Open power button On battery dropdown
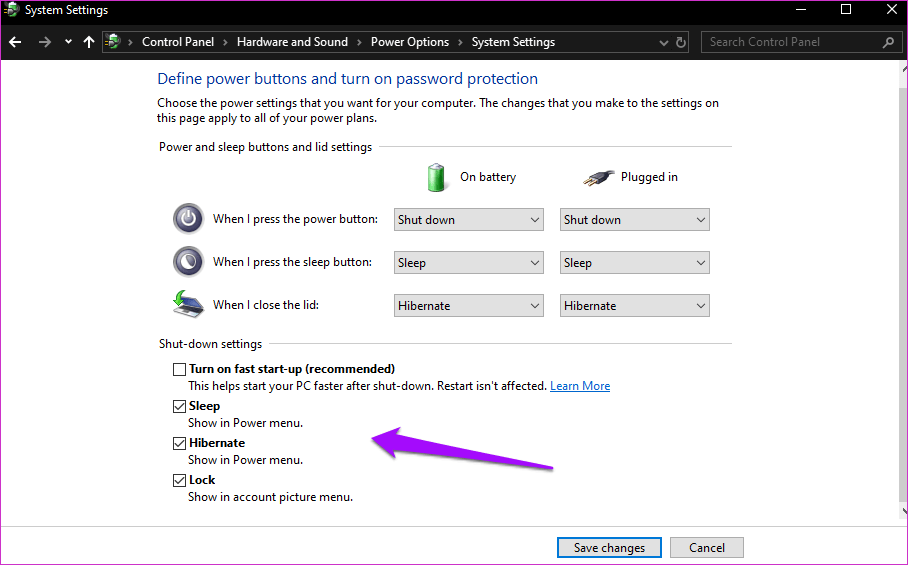 468,219
